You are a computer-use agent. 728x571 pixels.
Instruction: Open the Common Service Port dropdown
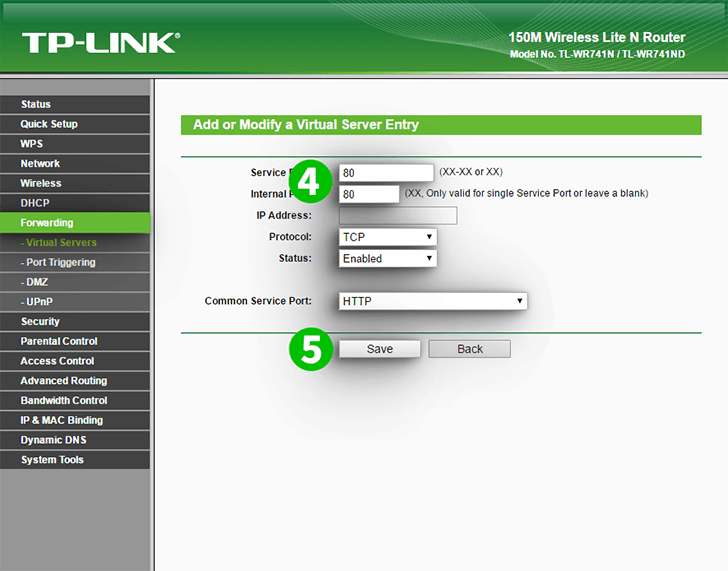[x=433, y=301]
